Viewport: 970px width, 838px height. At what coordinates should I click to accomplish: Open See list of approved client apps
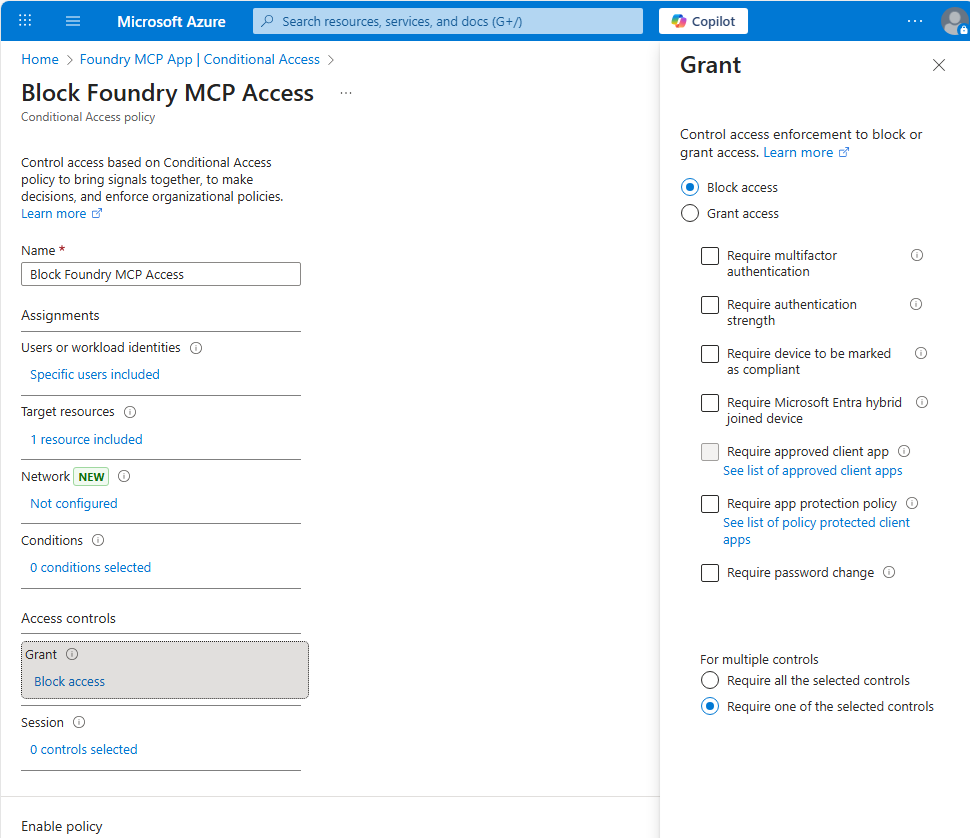click(x=812, y=470)
